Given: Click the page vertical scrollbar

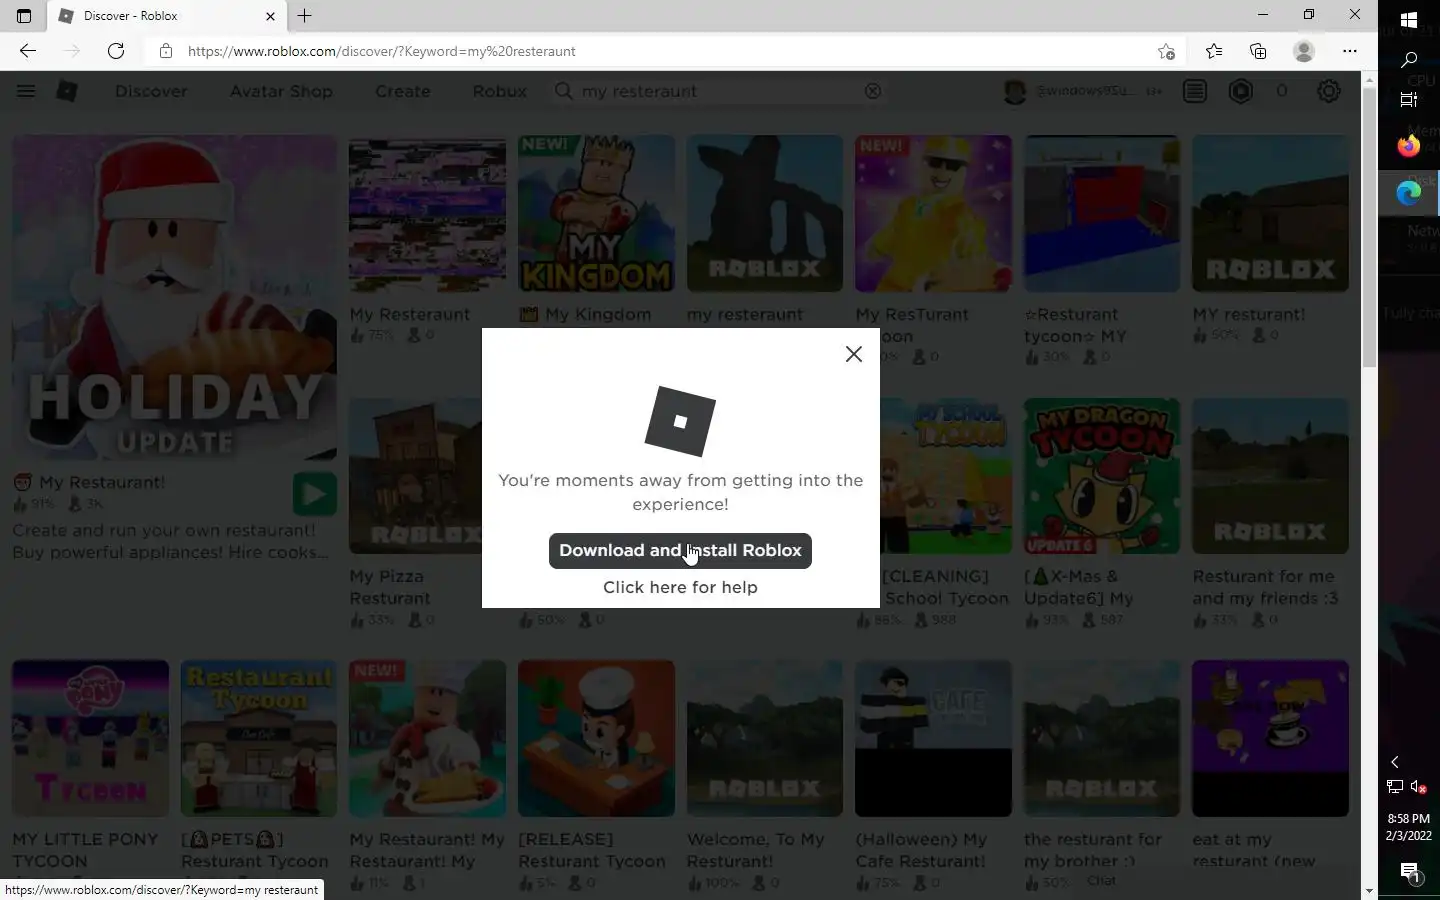Looking at the screenshot, I should tap(1369, 228).
